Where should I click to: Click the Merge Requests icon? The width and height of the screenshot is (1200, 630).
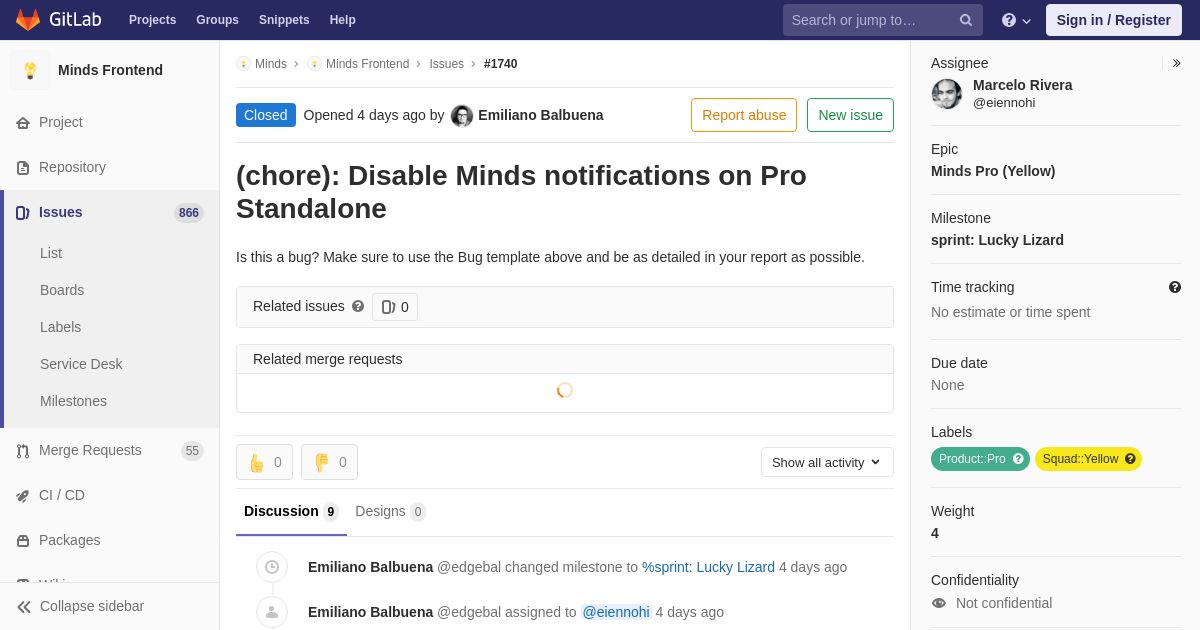(x=23, y=451)
